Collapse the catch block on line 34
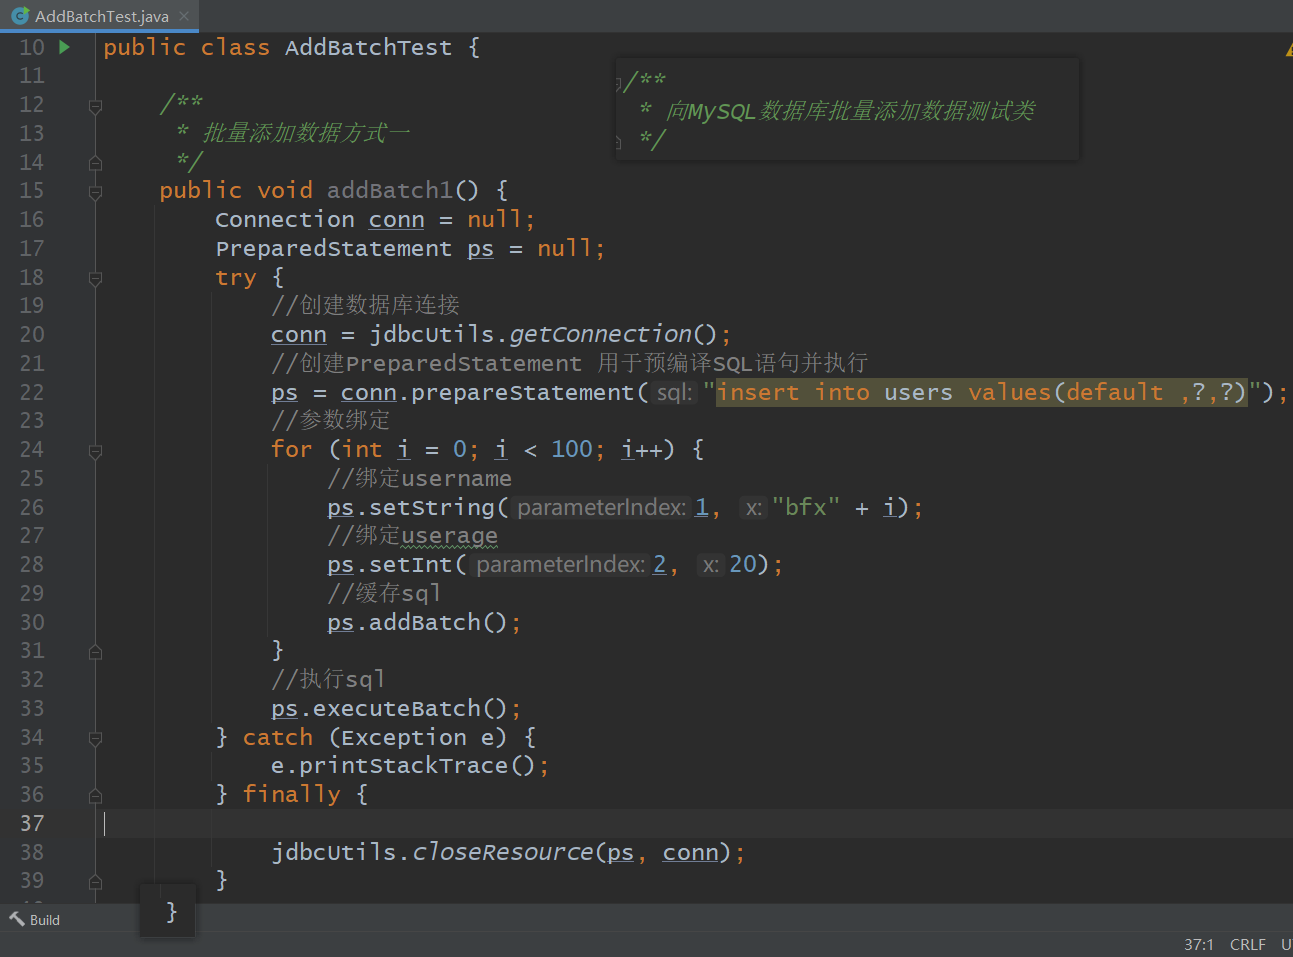Viewport: 1293px width, 957px height. point(95,738)
